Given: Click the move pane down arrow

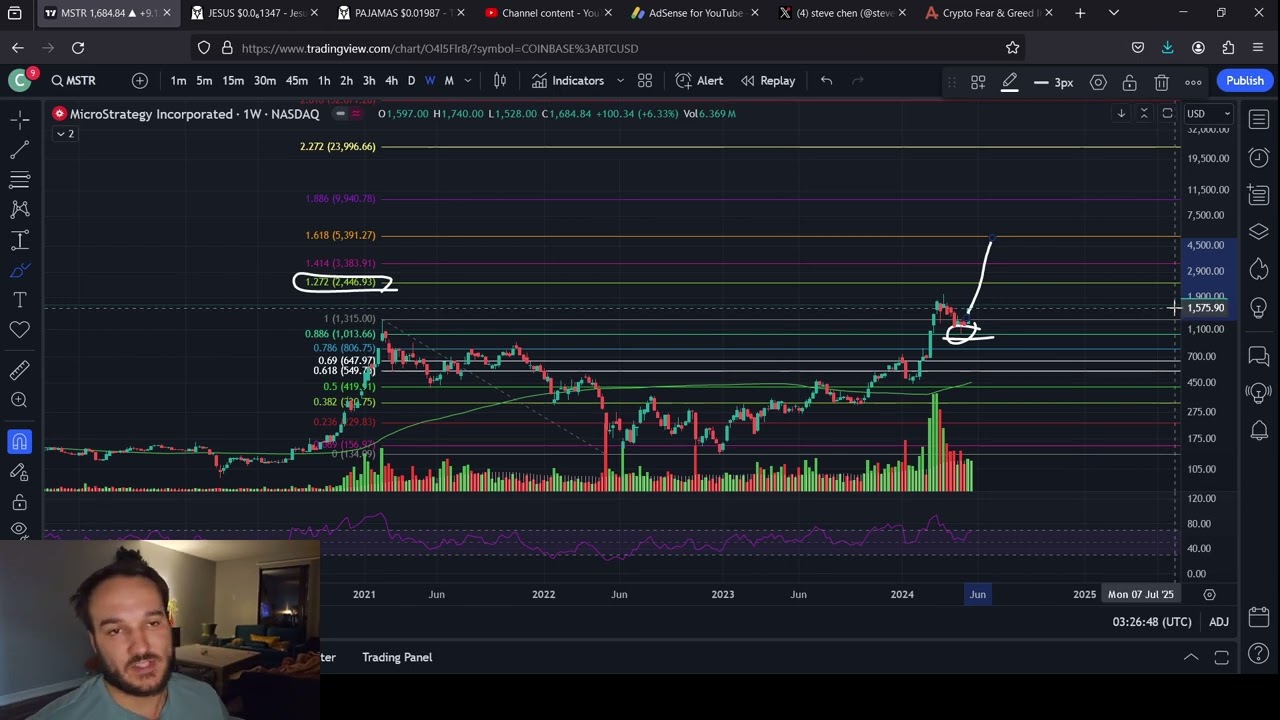Looking at the screenshot, I should click(x=1121, y=114).
